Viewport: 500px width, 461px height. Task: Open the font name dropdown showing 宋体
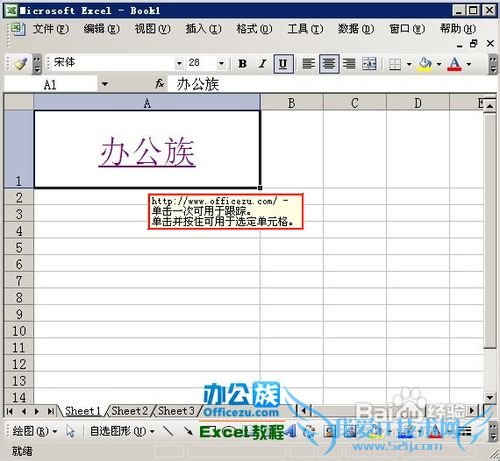(179, 63)
